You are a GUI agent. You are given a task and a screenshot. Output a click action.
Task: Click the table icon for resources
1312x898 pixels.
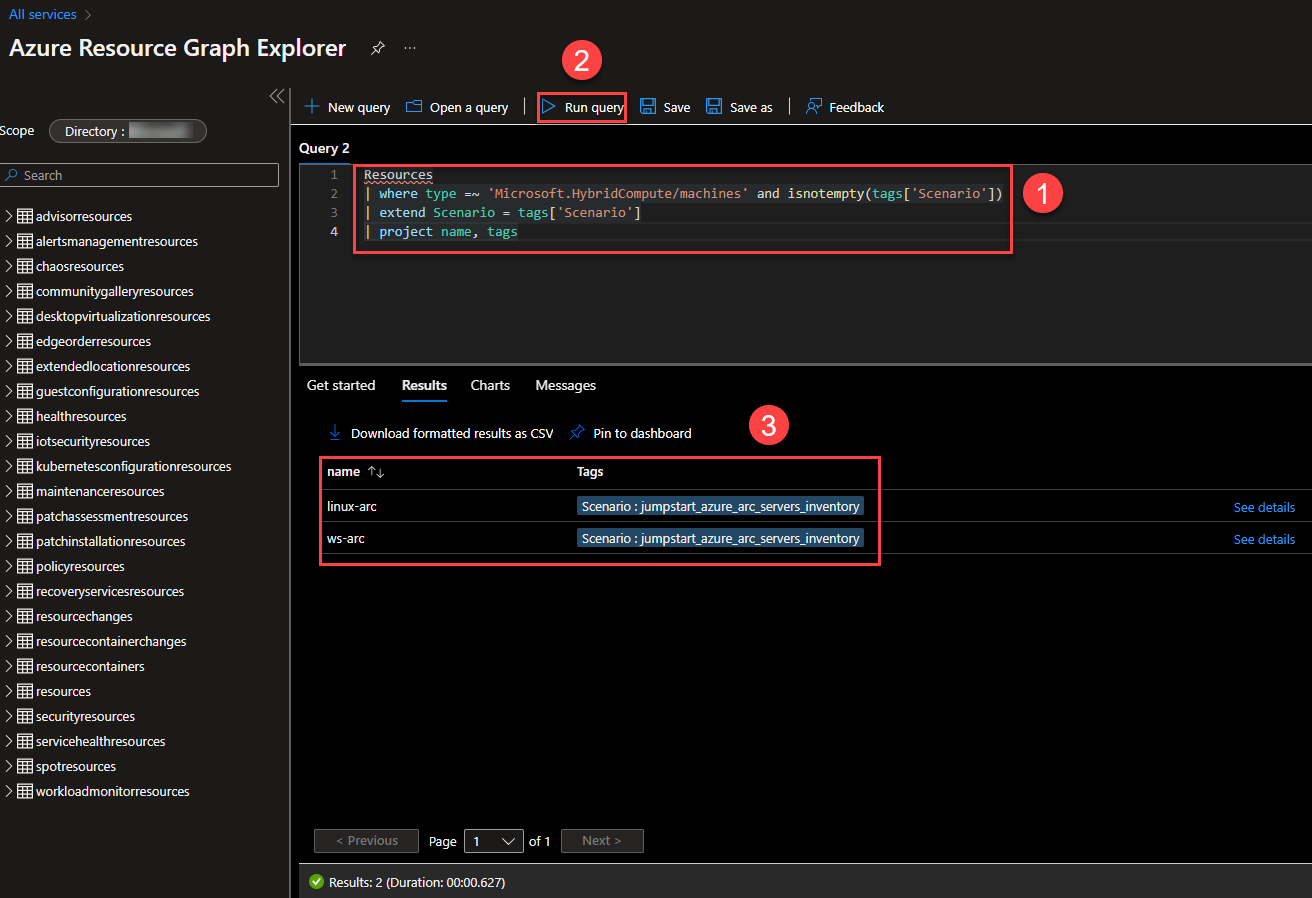point(25,691)
